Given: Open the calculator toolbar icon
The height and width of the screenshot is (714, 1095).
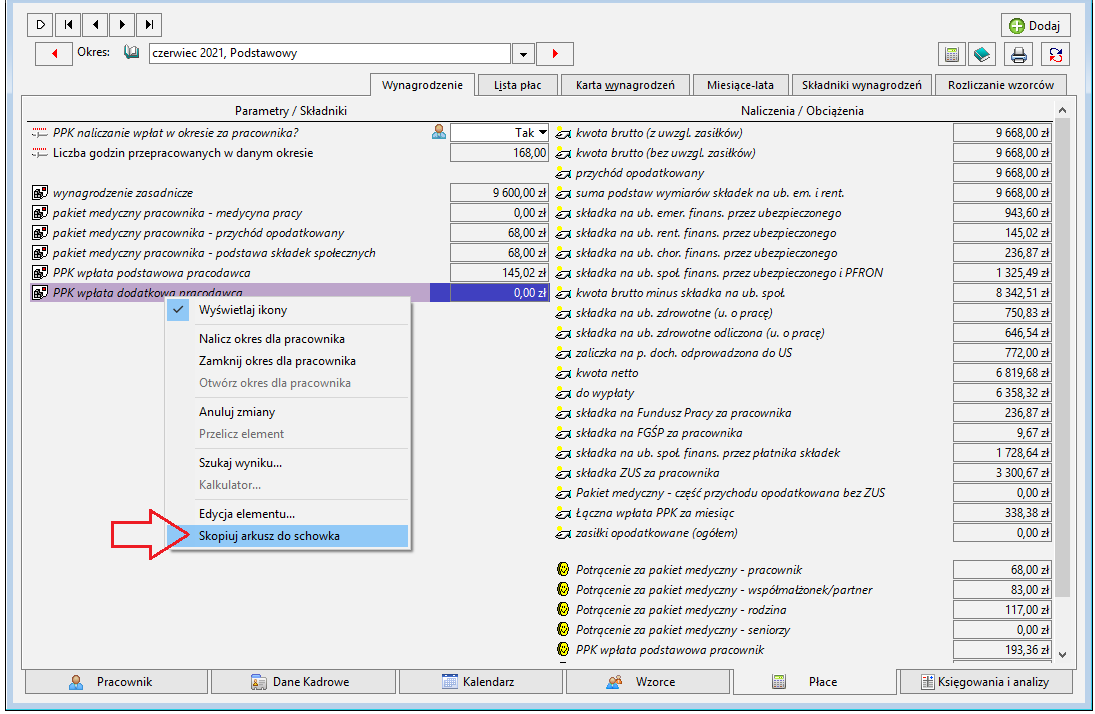Looking at the screenshot, I should click(951, 54).
